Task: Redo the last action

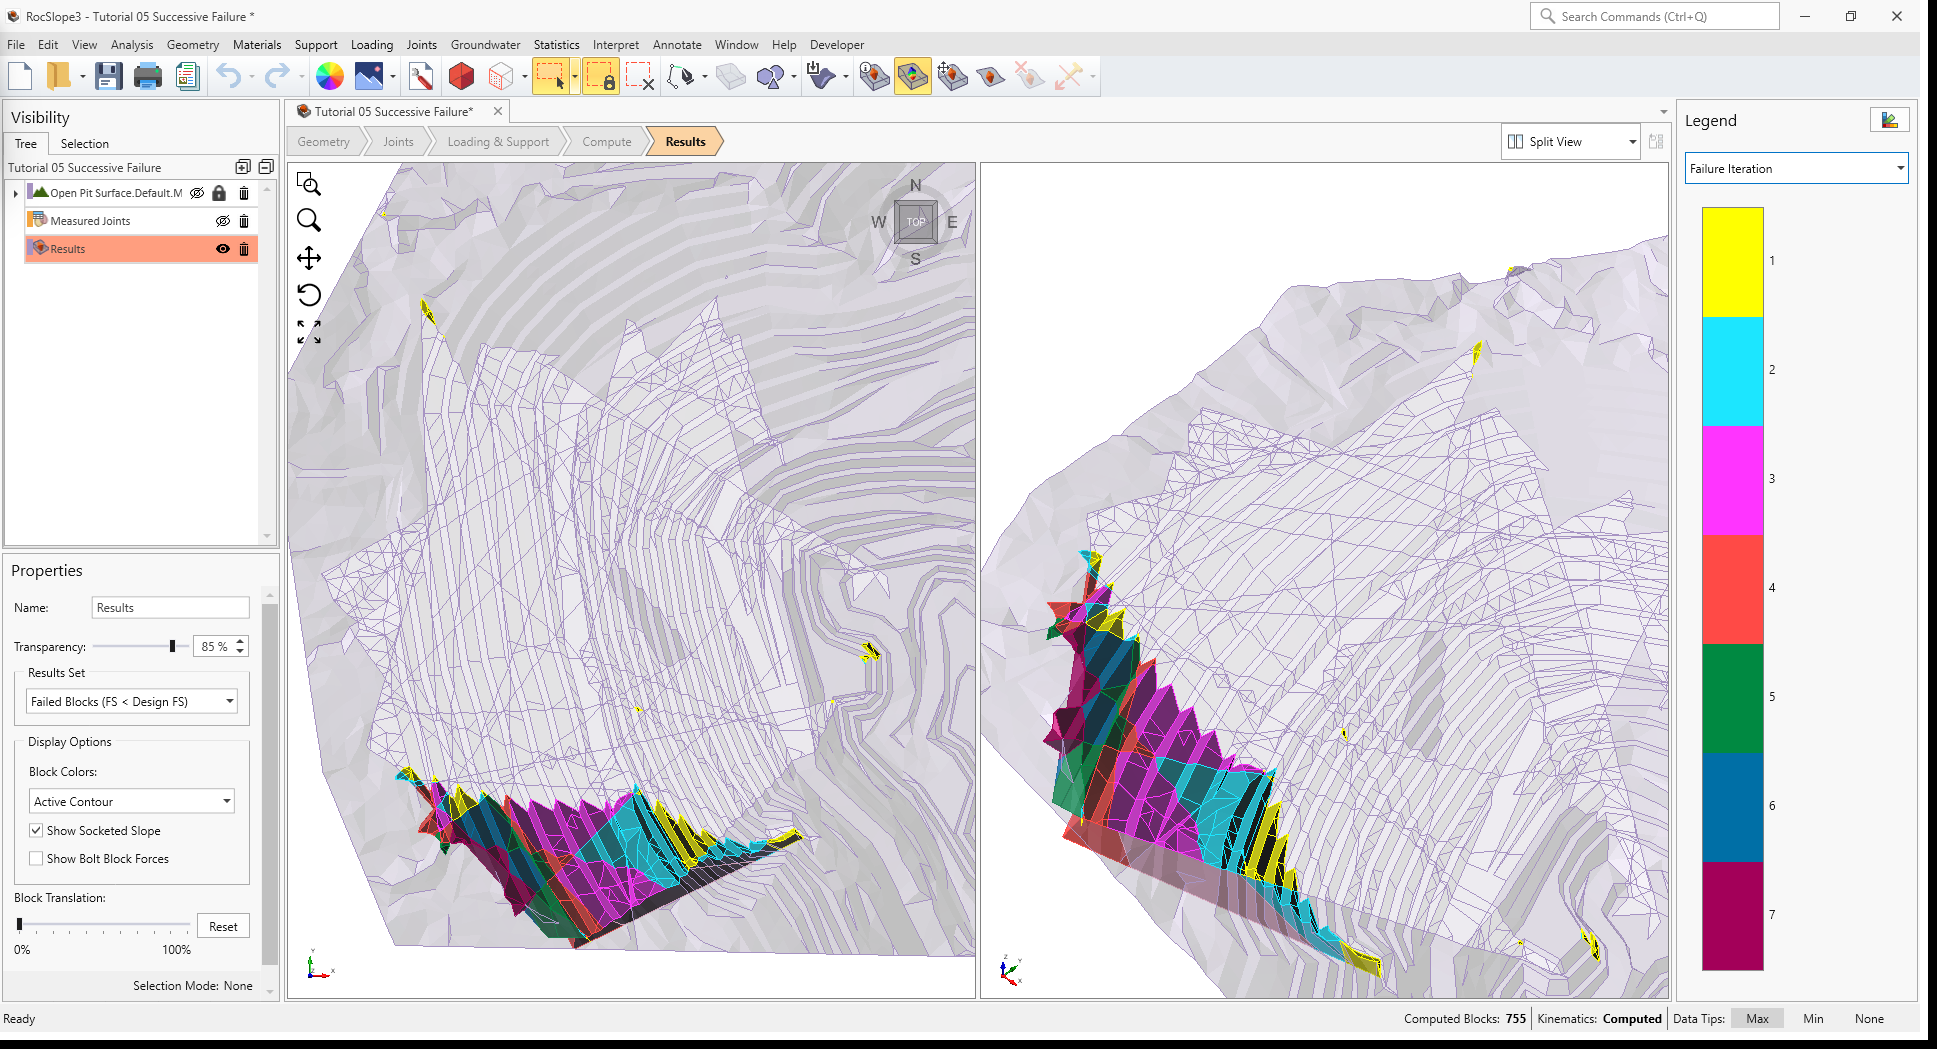Action: (277, 76)
